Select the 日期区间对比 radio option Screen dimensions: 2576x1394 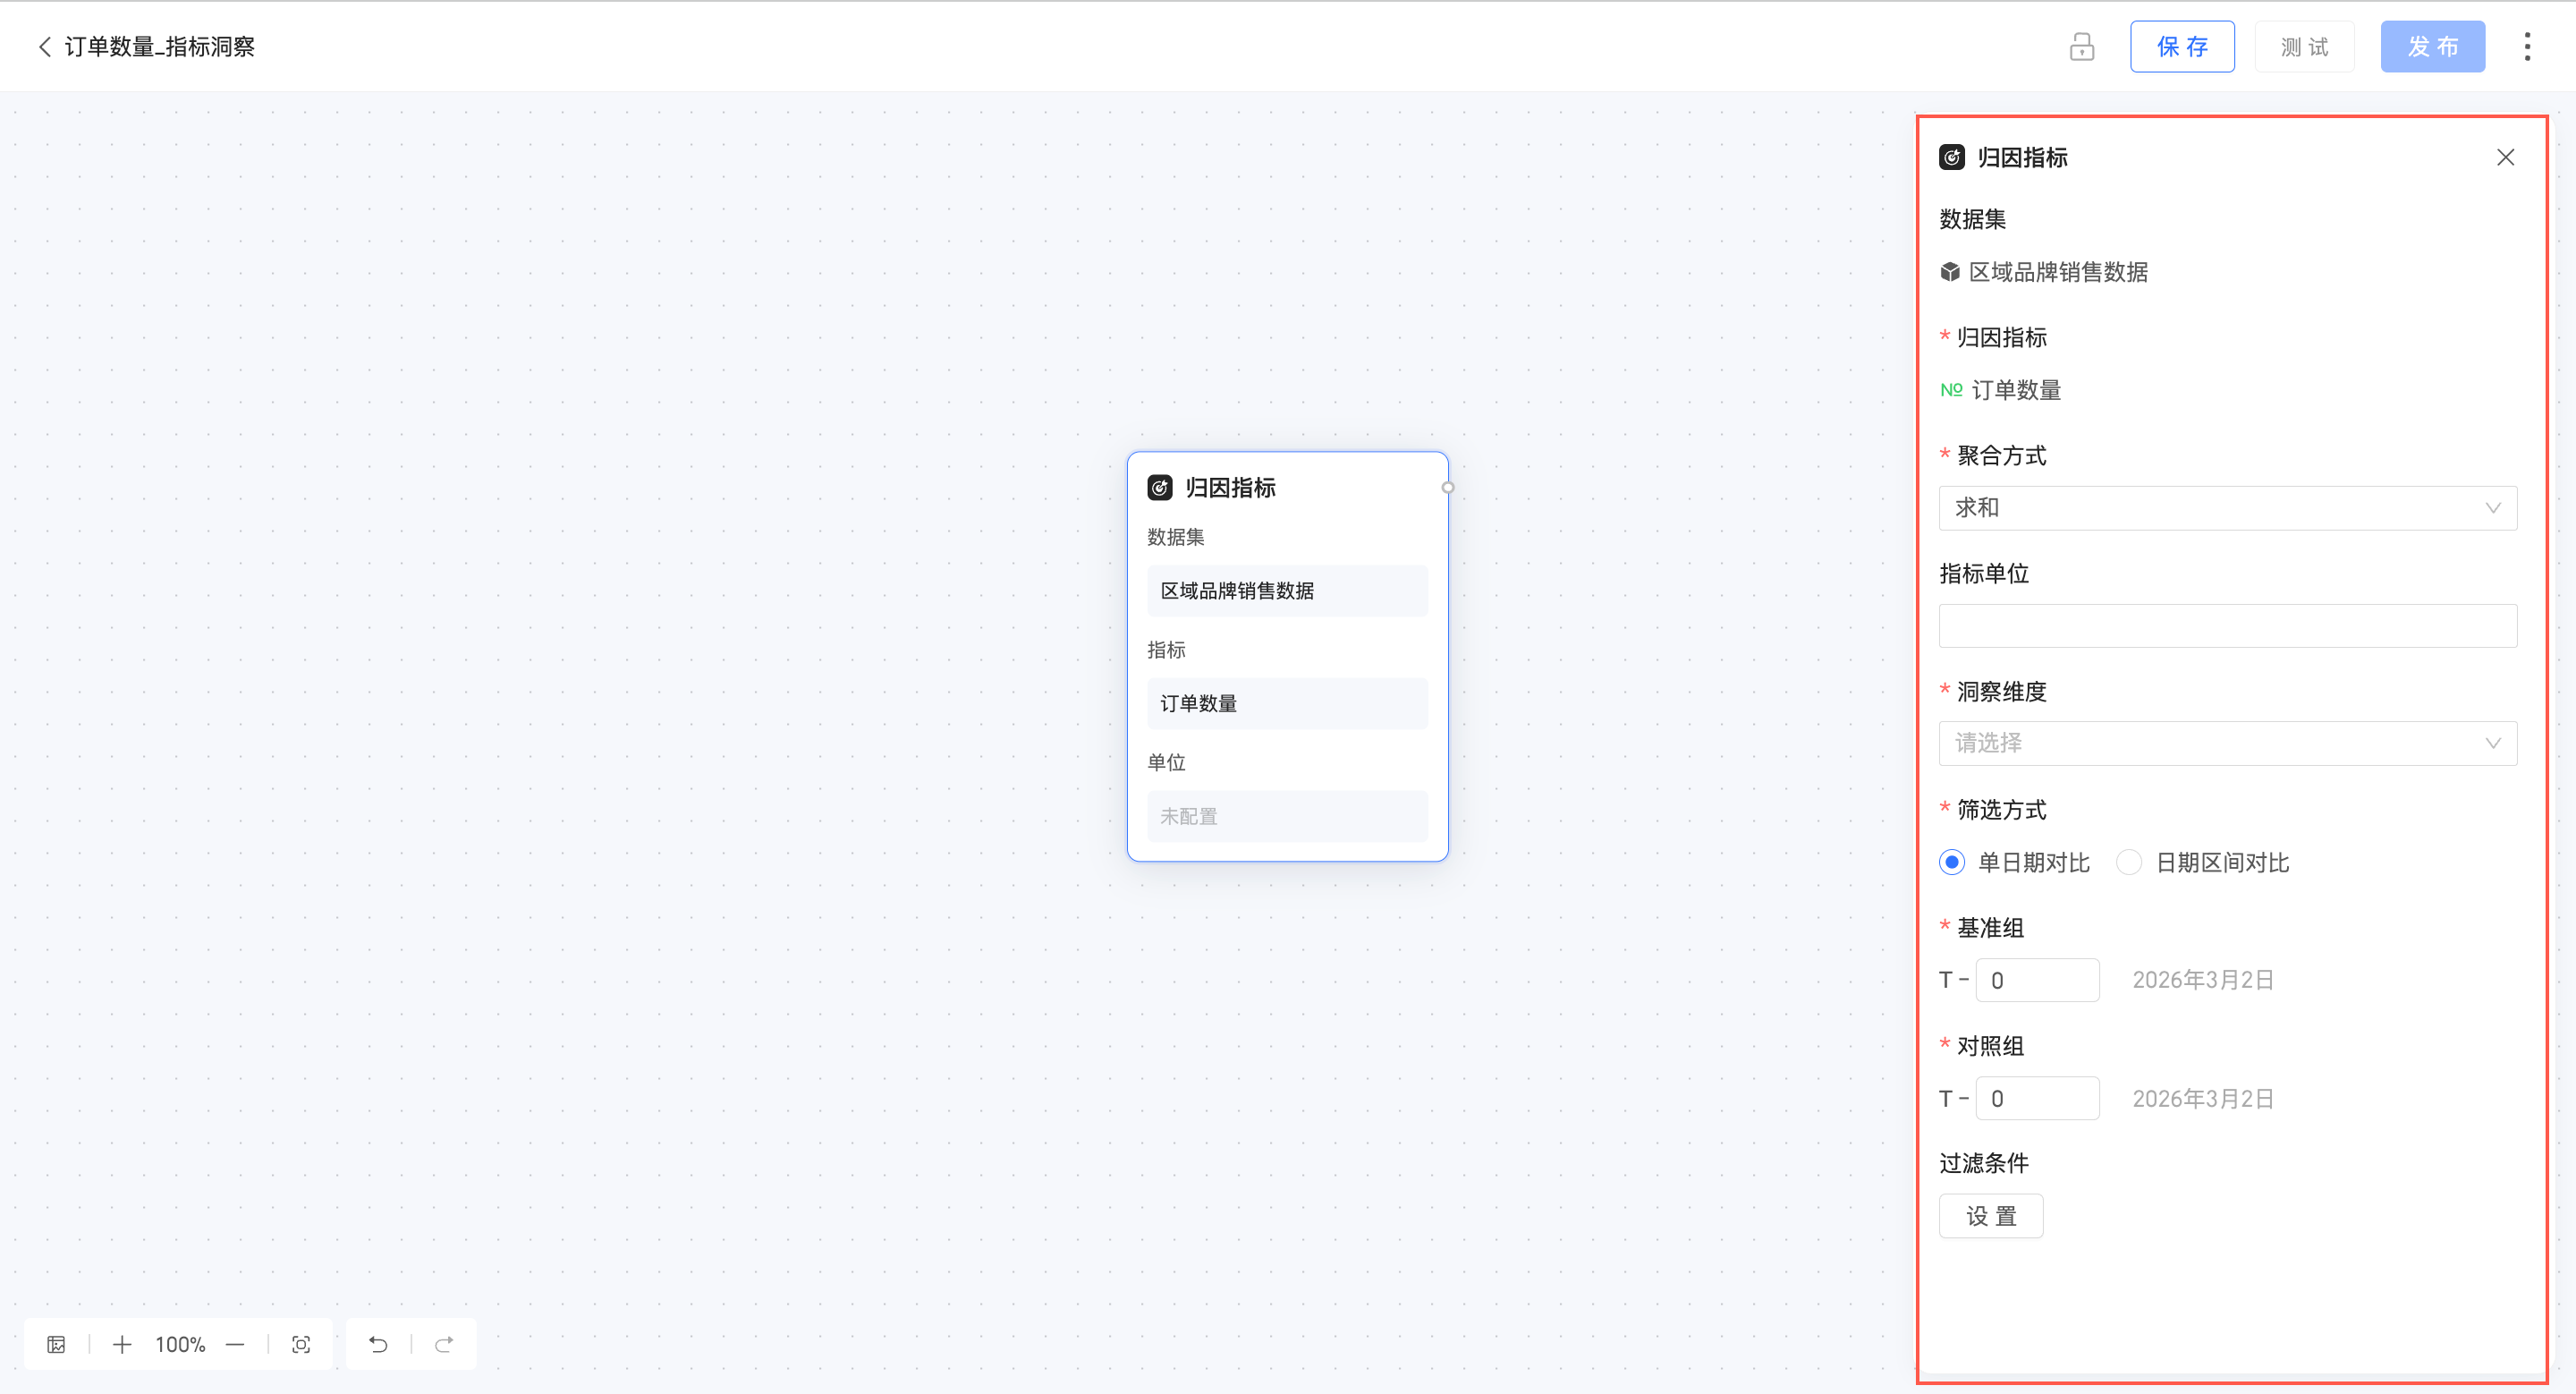pyautogui.click(x=2129, y=862)
